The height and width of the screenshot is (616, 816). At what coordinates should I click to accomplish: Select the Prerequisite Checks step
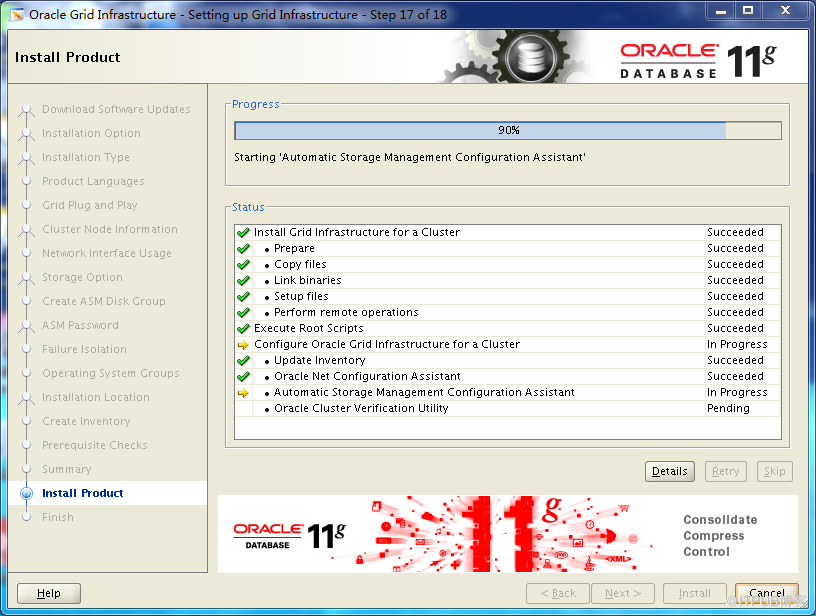[x=95, y=445]
